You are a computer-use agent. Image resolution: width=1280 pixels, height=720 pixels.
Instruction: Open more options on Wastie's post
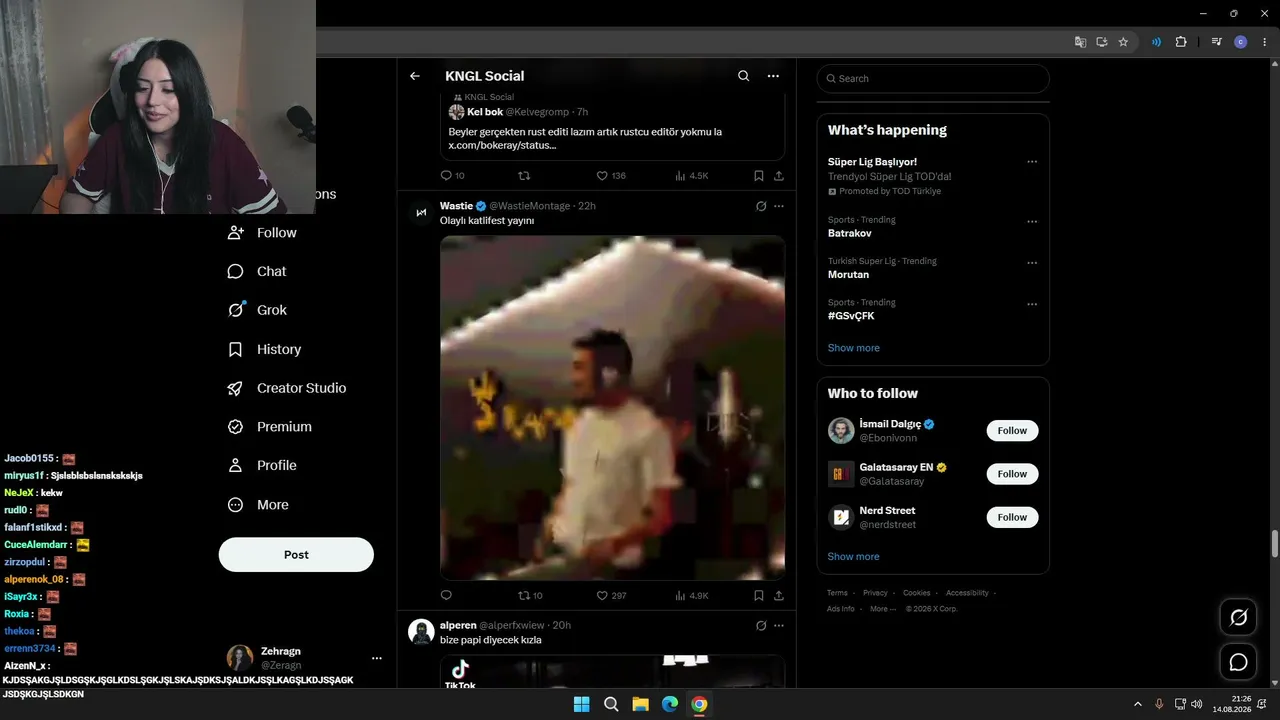[x=779, y=206]
